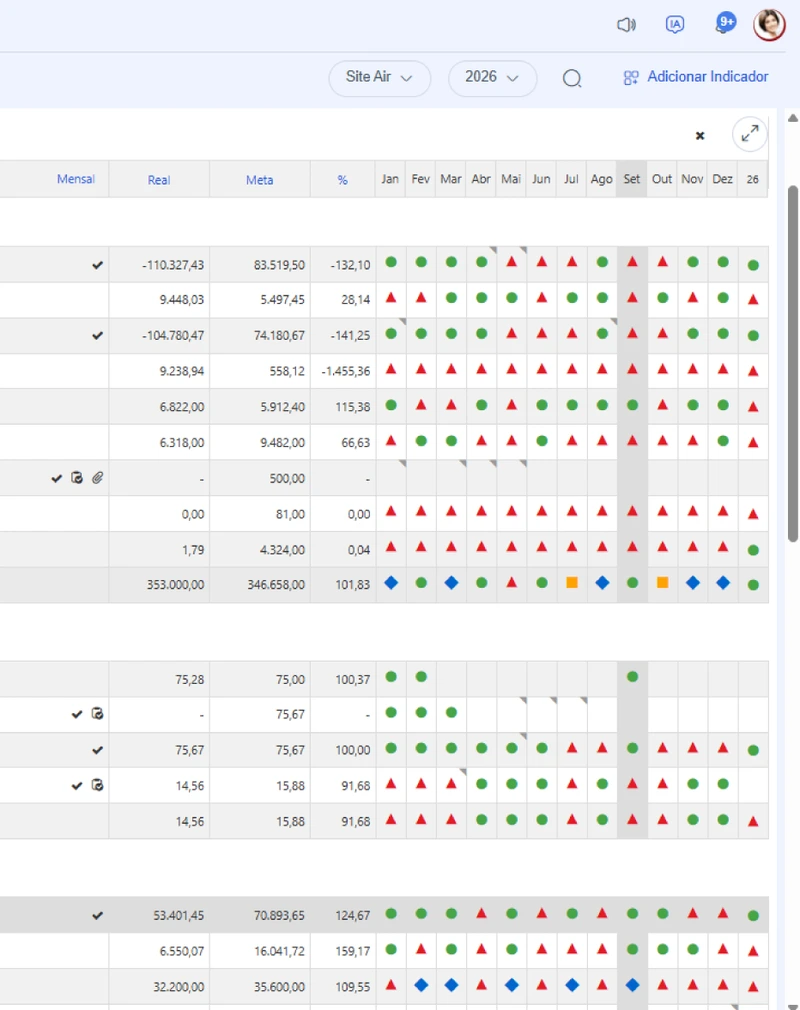
Task: Select the Jan month column header
Action: click(390, 179)
